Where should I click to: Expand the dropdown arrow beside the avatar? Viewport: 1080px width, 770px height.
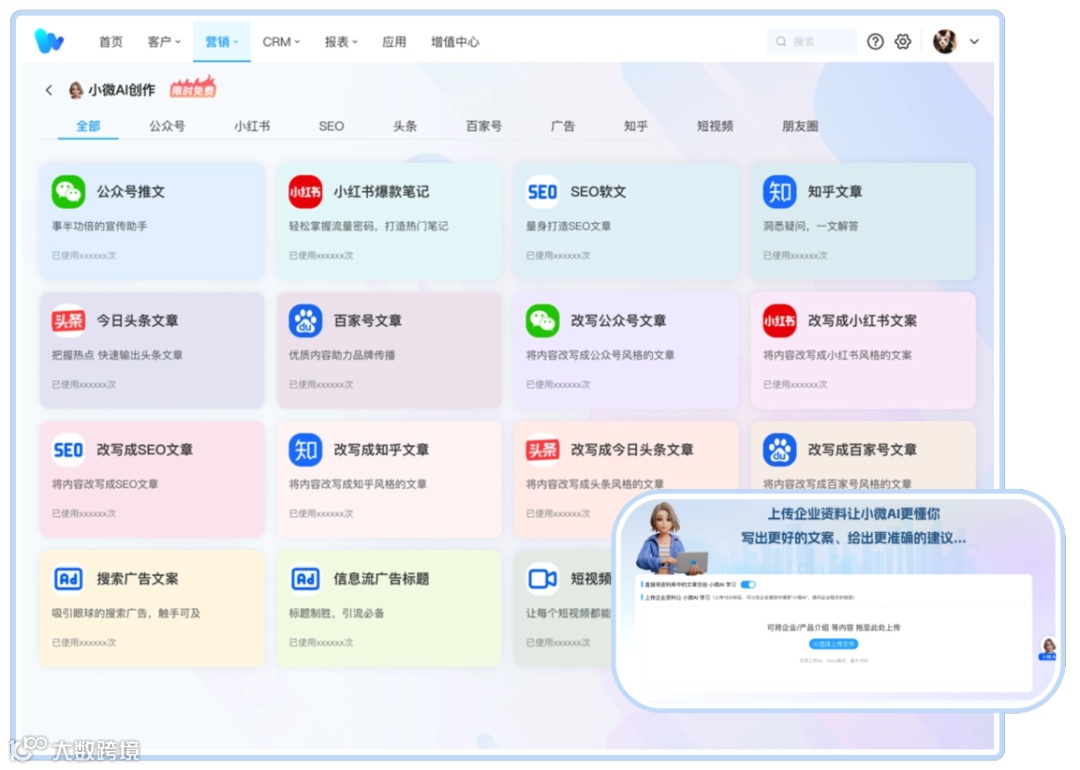(x=974, y=41)
